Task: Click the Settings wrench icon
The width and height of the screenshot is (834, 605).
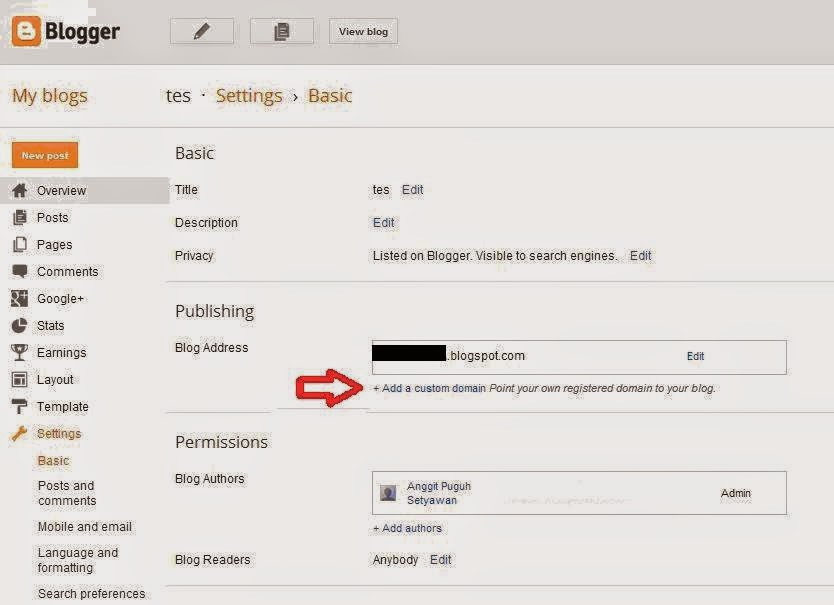Action: 20,434
